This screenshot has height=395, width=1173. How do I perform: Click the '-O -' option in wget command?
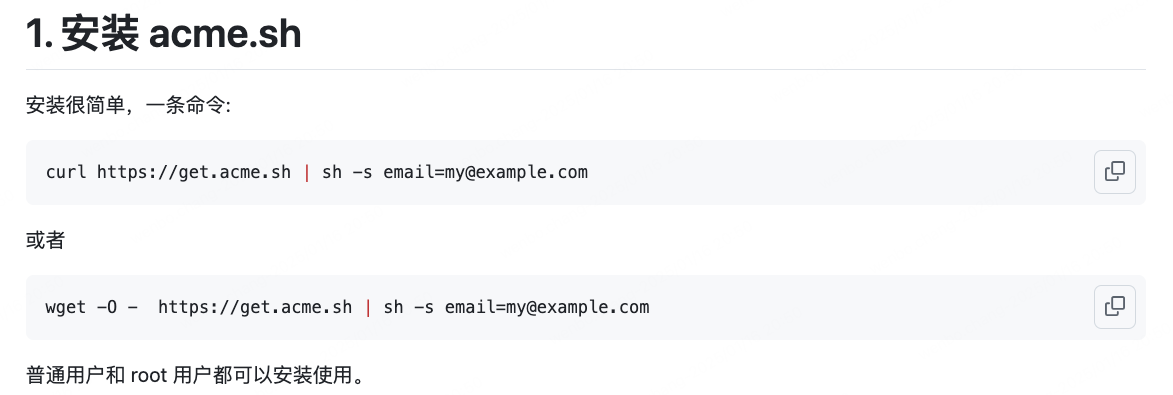(x=117, y=307)
